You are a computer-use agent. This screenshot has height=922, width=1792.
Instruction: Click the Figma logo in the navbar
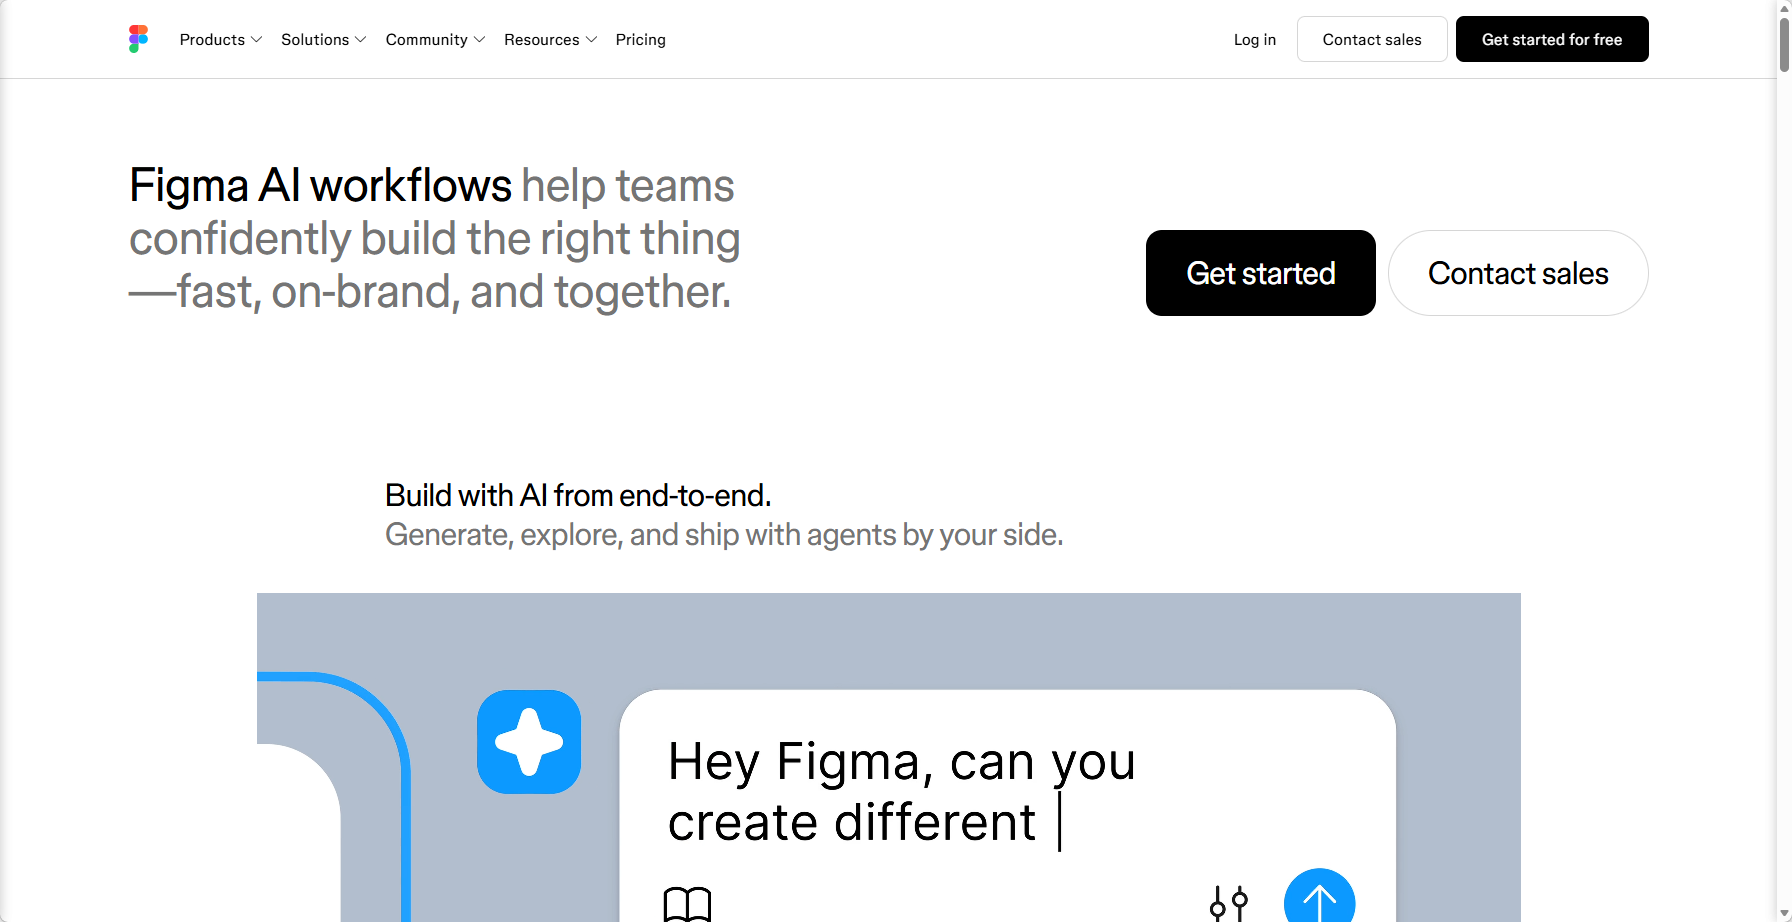[x=139, y=39]
